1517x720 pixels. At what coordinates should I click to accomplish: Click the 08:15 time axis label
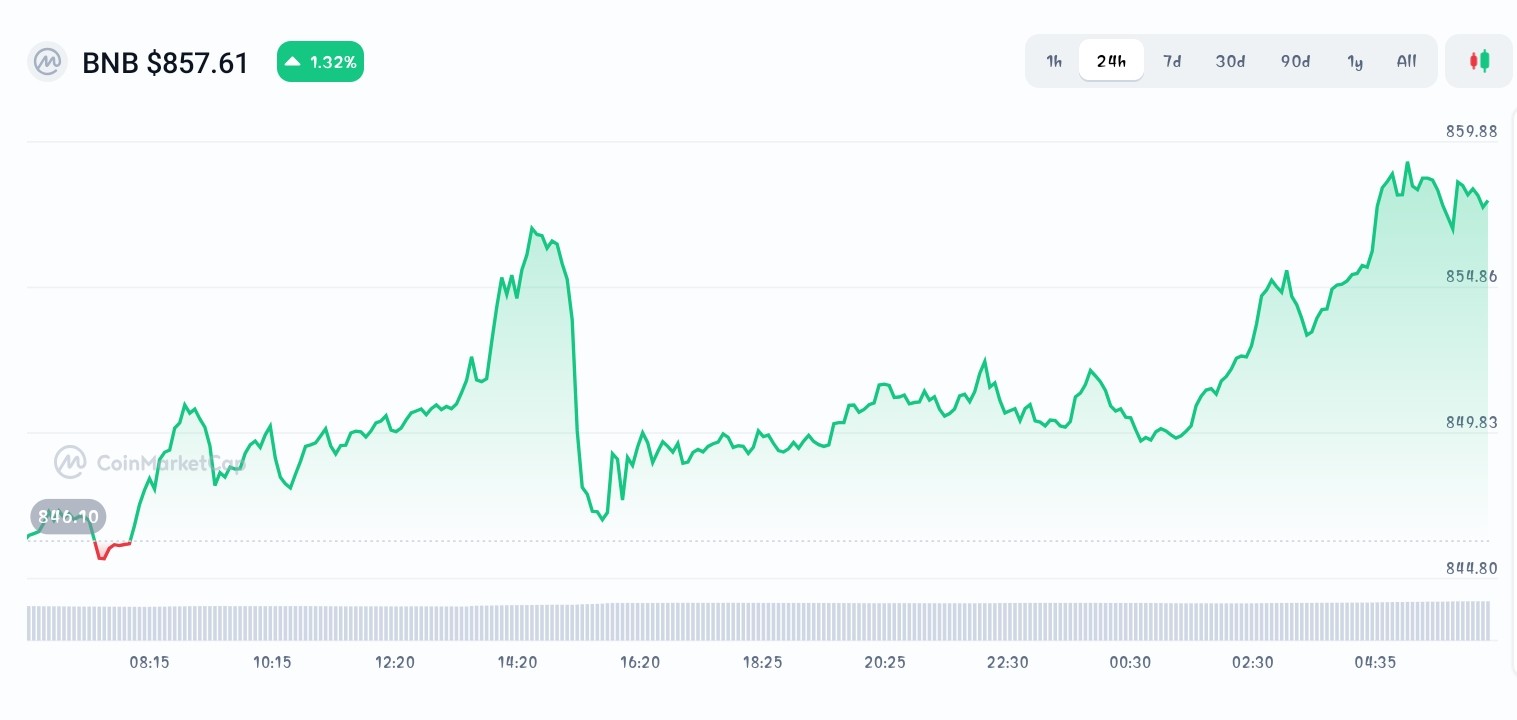coord(149,662)
